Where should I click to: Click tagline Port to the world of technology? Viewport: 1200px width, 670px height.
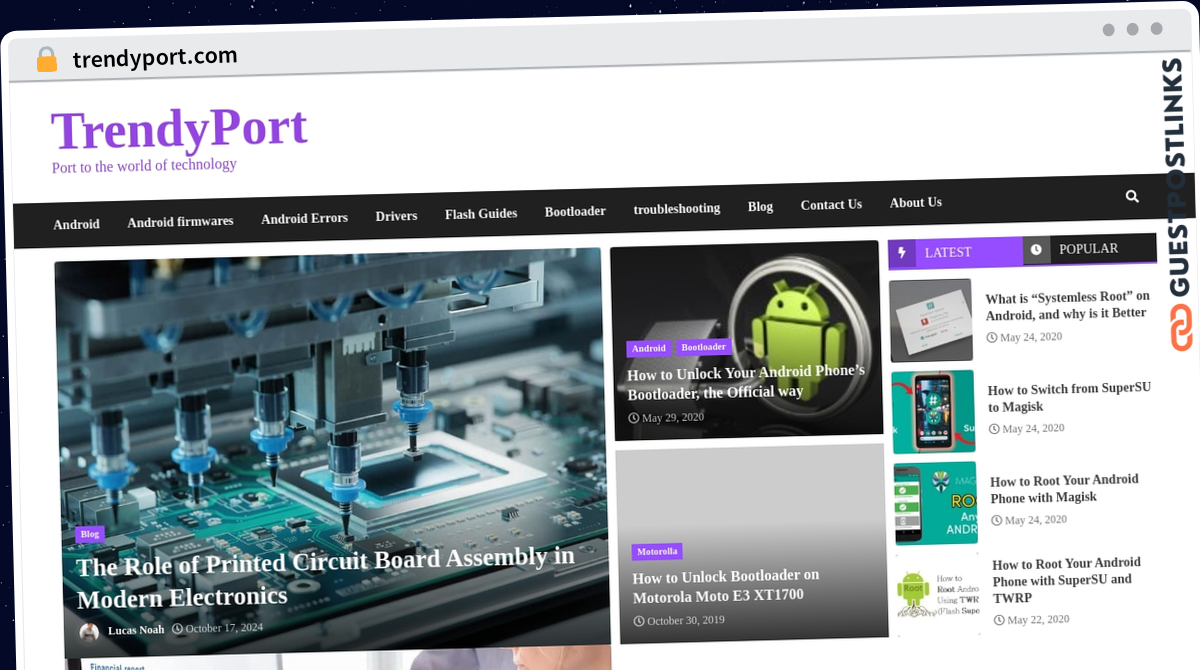pyautogui.click(x=144, y=166)
